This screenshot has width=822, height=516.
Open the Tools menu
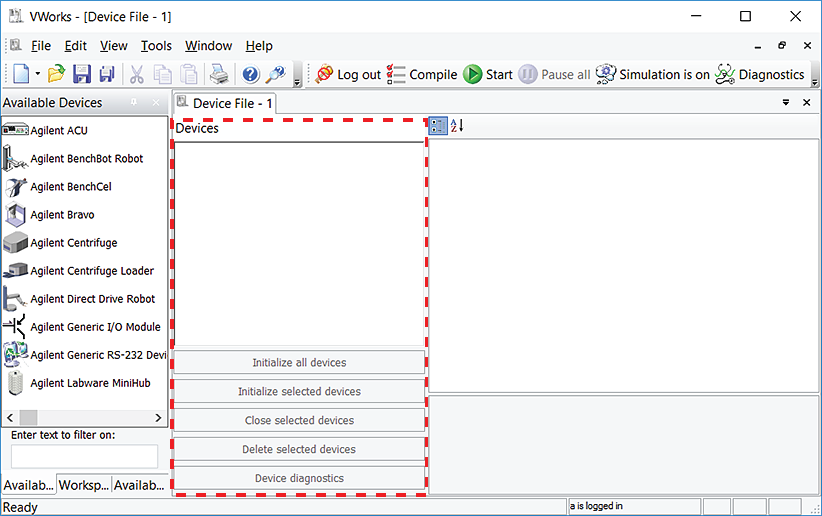[x=156, y=46]
